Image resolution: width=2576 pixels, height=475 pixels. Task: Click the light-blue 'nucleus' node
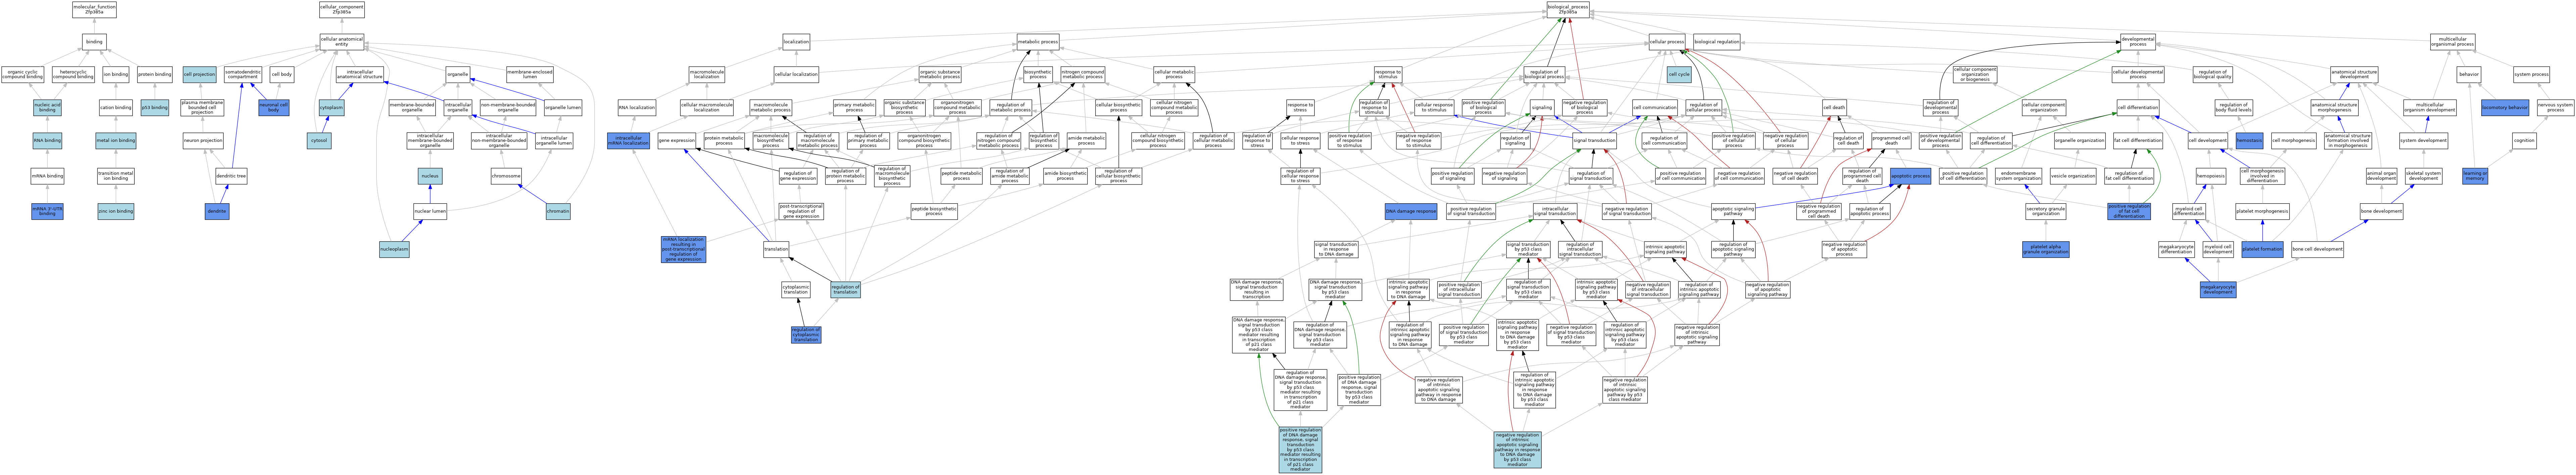click(x=430, y=176)
